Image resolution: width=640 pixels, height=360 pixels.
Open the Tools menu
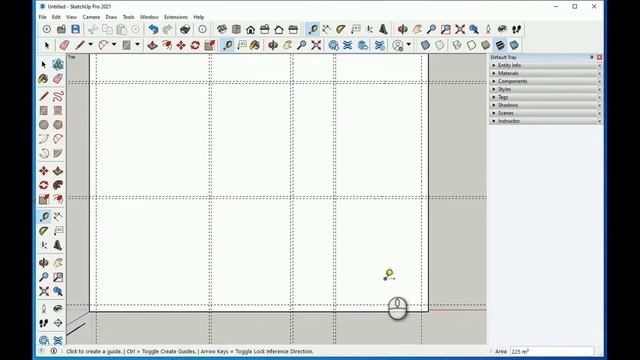[128, 17]
